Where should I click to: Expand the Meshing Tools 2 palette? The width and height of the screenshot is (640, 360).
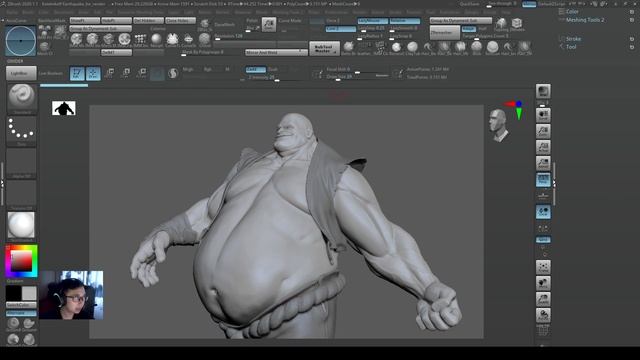pyautogui.click(x=585, y=20)
